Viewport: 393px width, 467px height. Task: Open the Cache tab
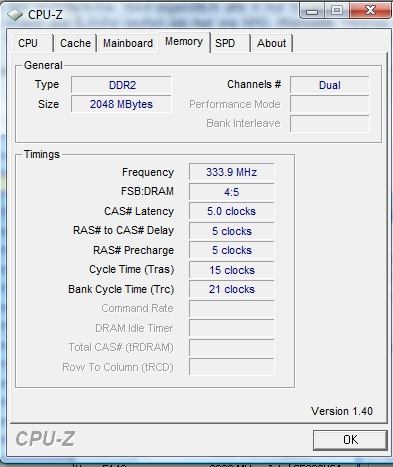tap(75, 43)
